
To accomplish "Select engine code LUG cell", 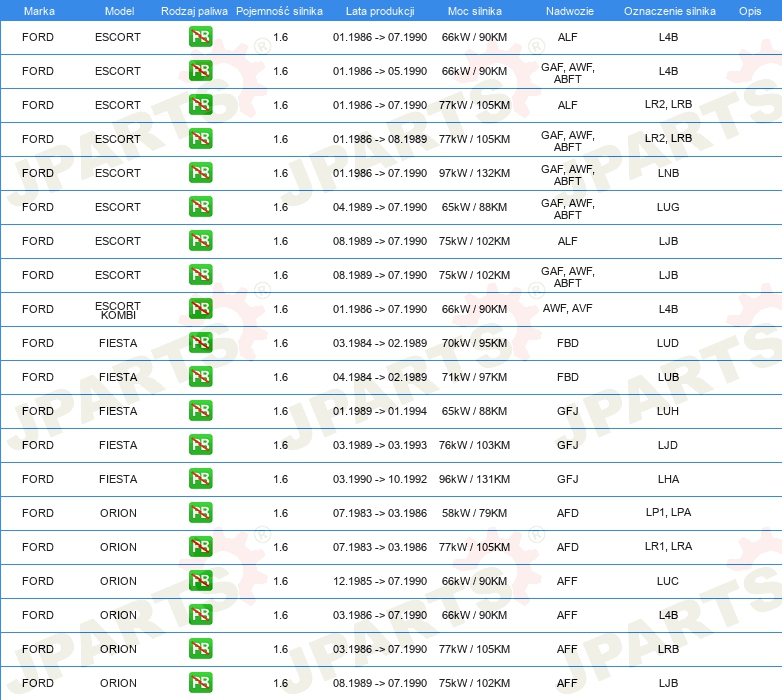I will pyautogui.click(x=668, y=207).
